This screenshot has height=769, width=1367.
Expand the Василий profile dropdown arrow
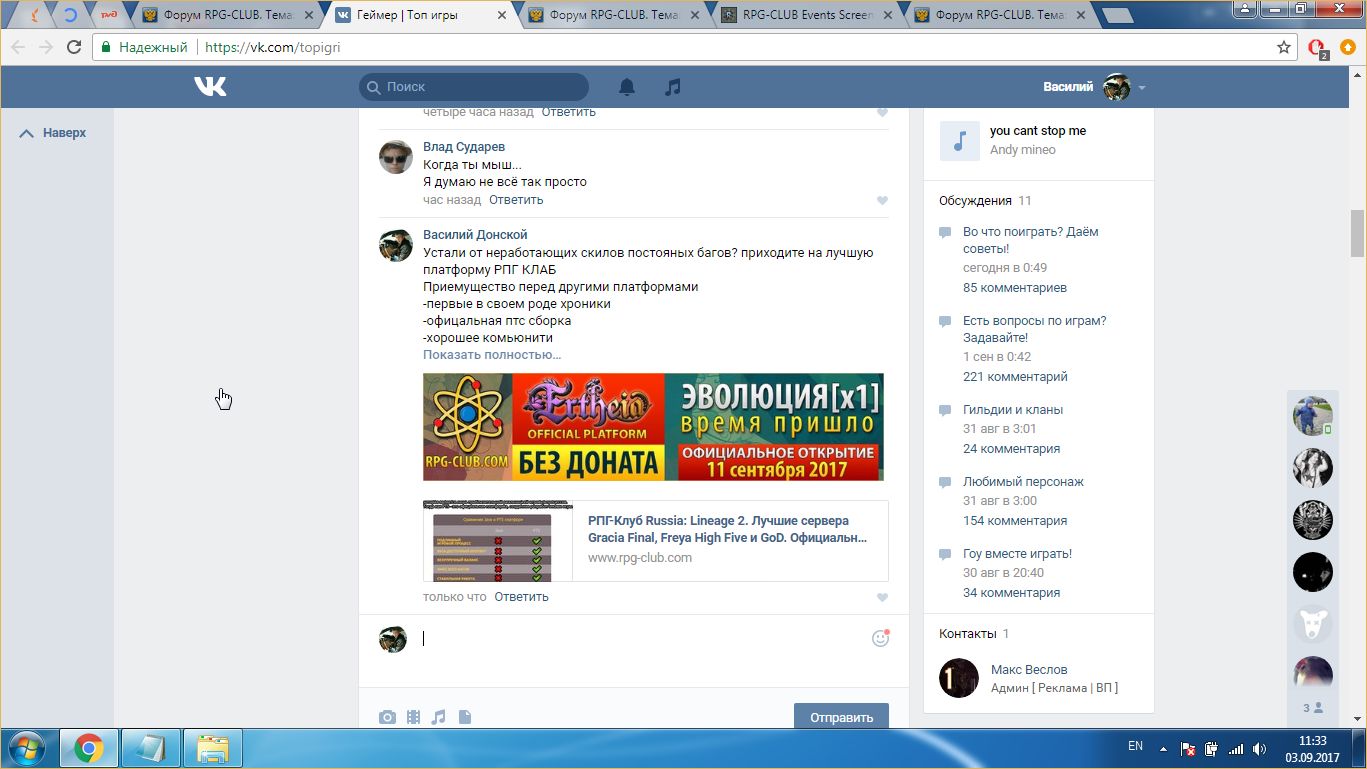pos(1141,88)
